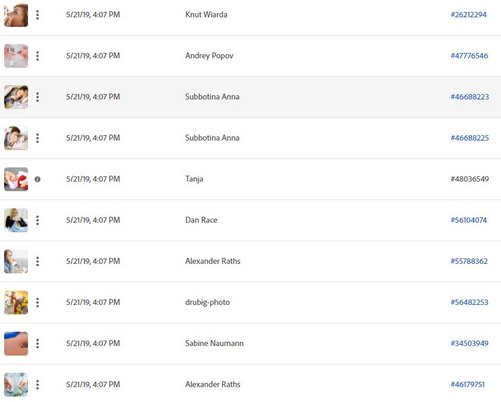Open the three-dot menu for Sabine Naumann row

pyautogui.click(x=37, y=343)
